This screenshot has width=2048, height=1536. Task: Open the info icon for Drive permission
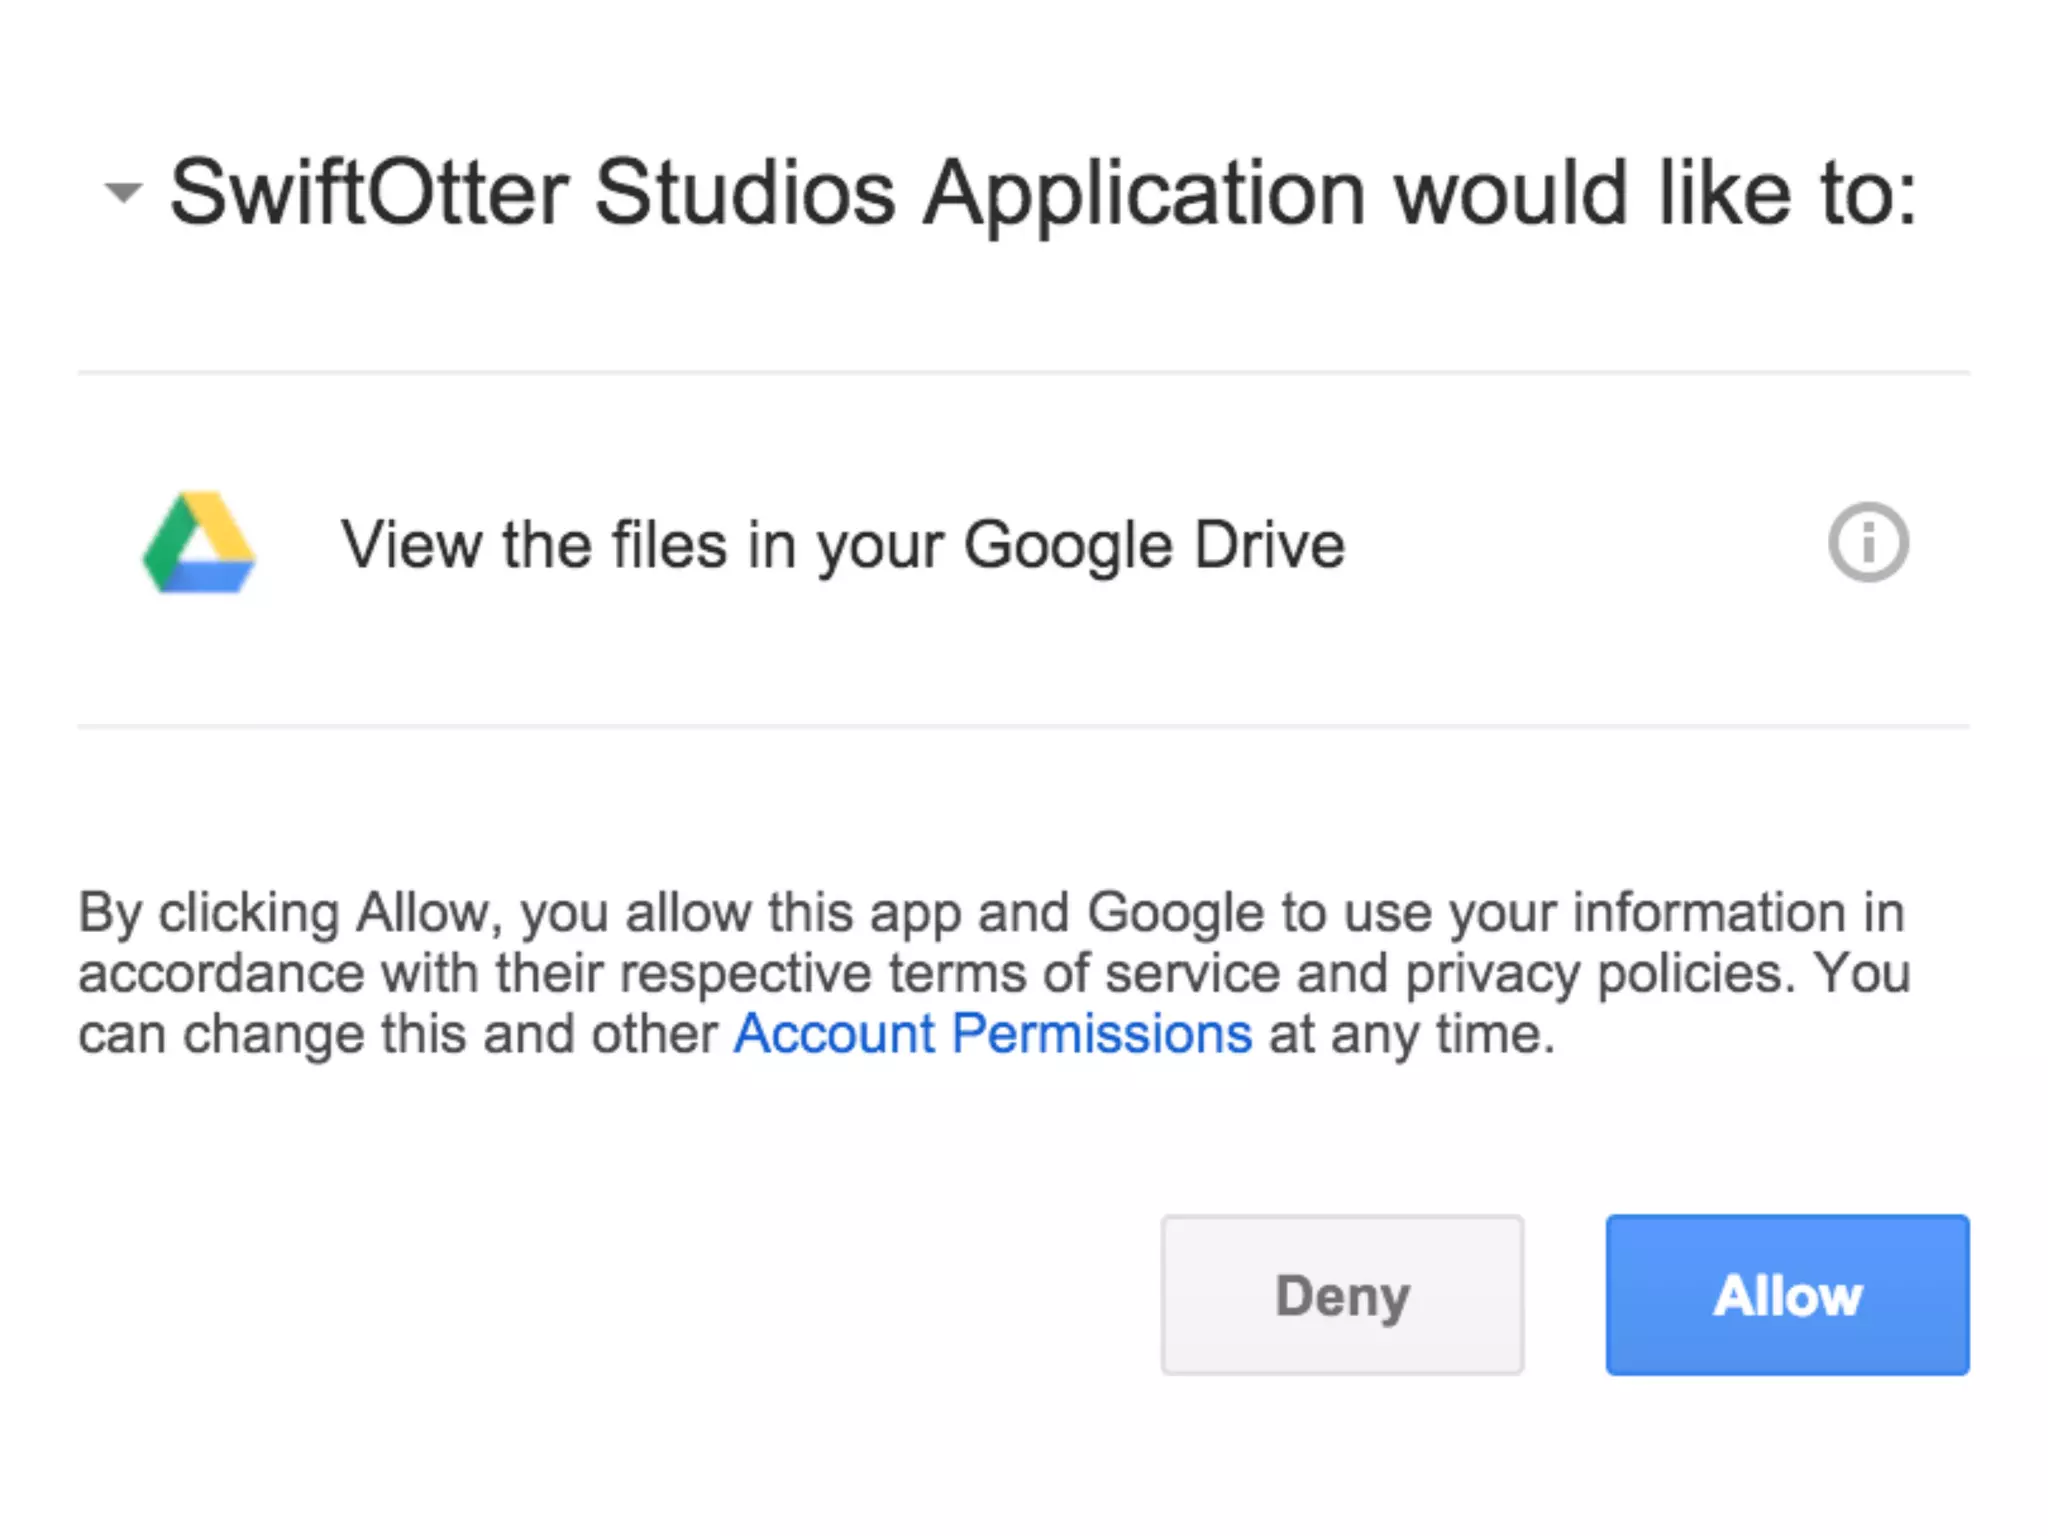[x=1867, y=543]
